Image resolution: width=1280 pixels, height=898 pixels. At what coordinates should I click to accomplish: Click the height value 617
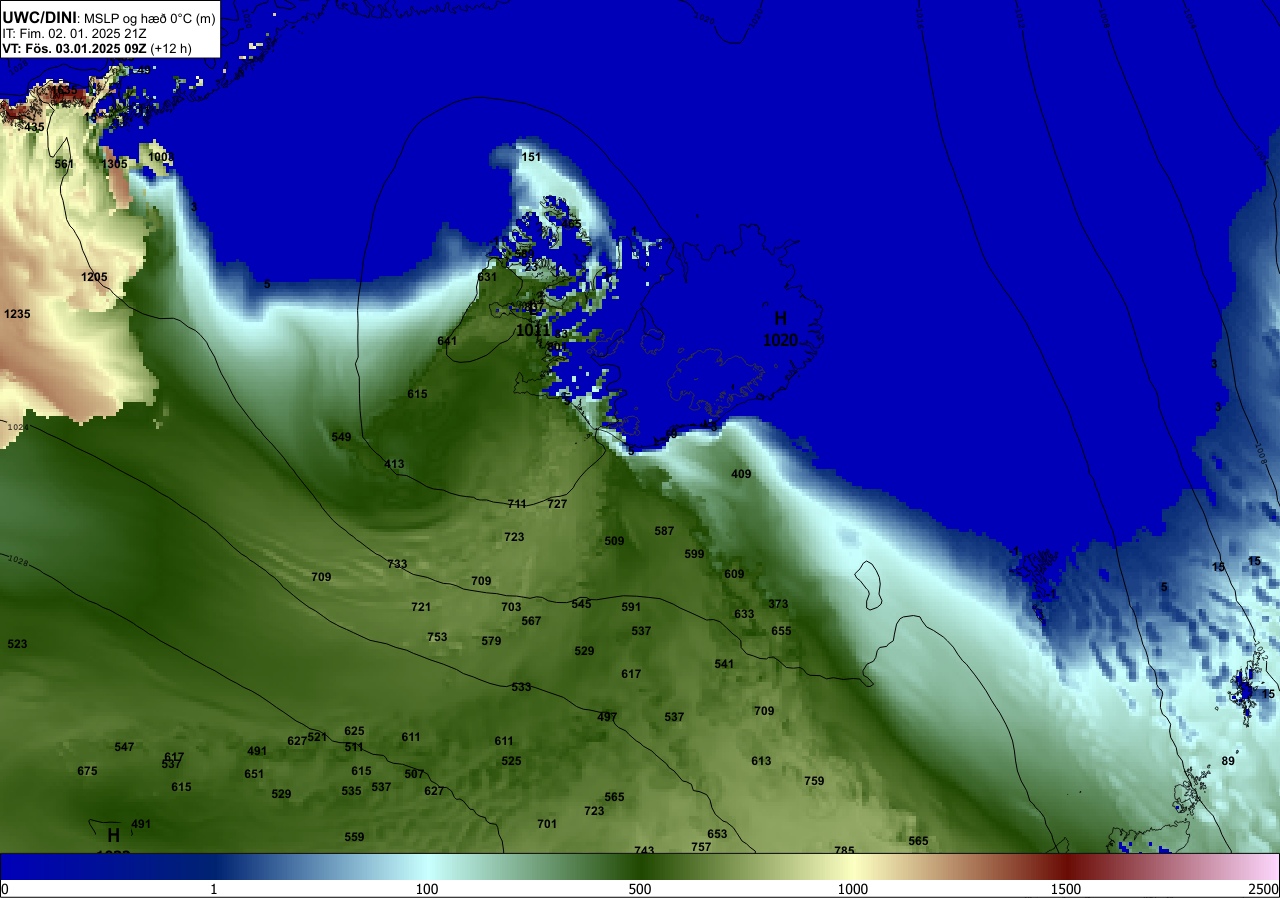pos(631,674)
